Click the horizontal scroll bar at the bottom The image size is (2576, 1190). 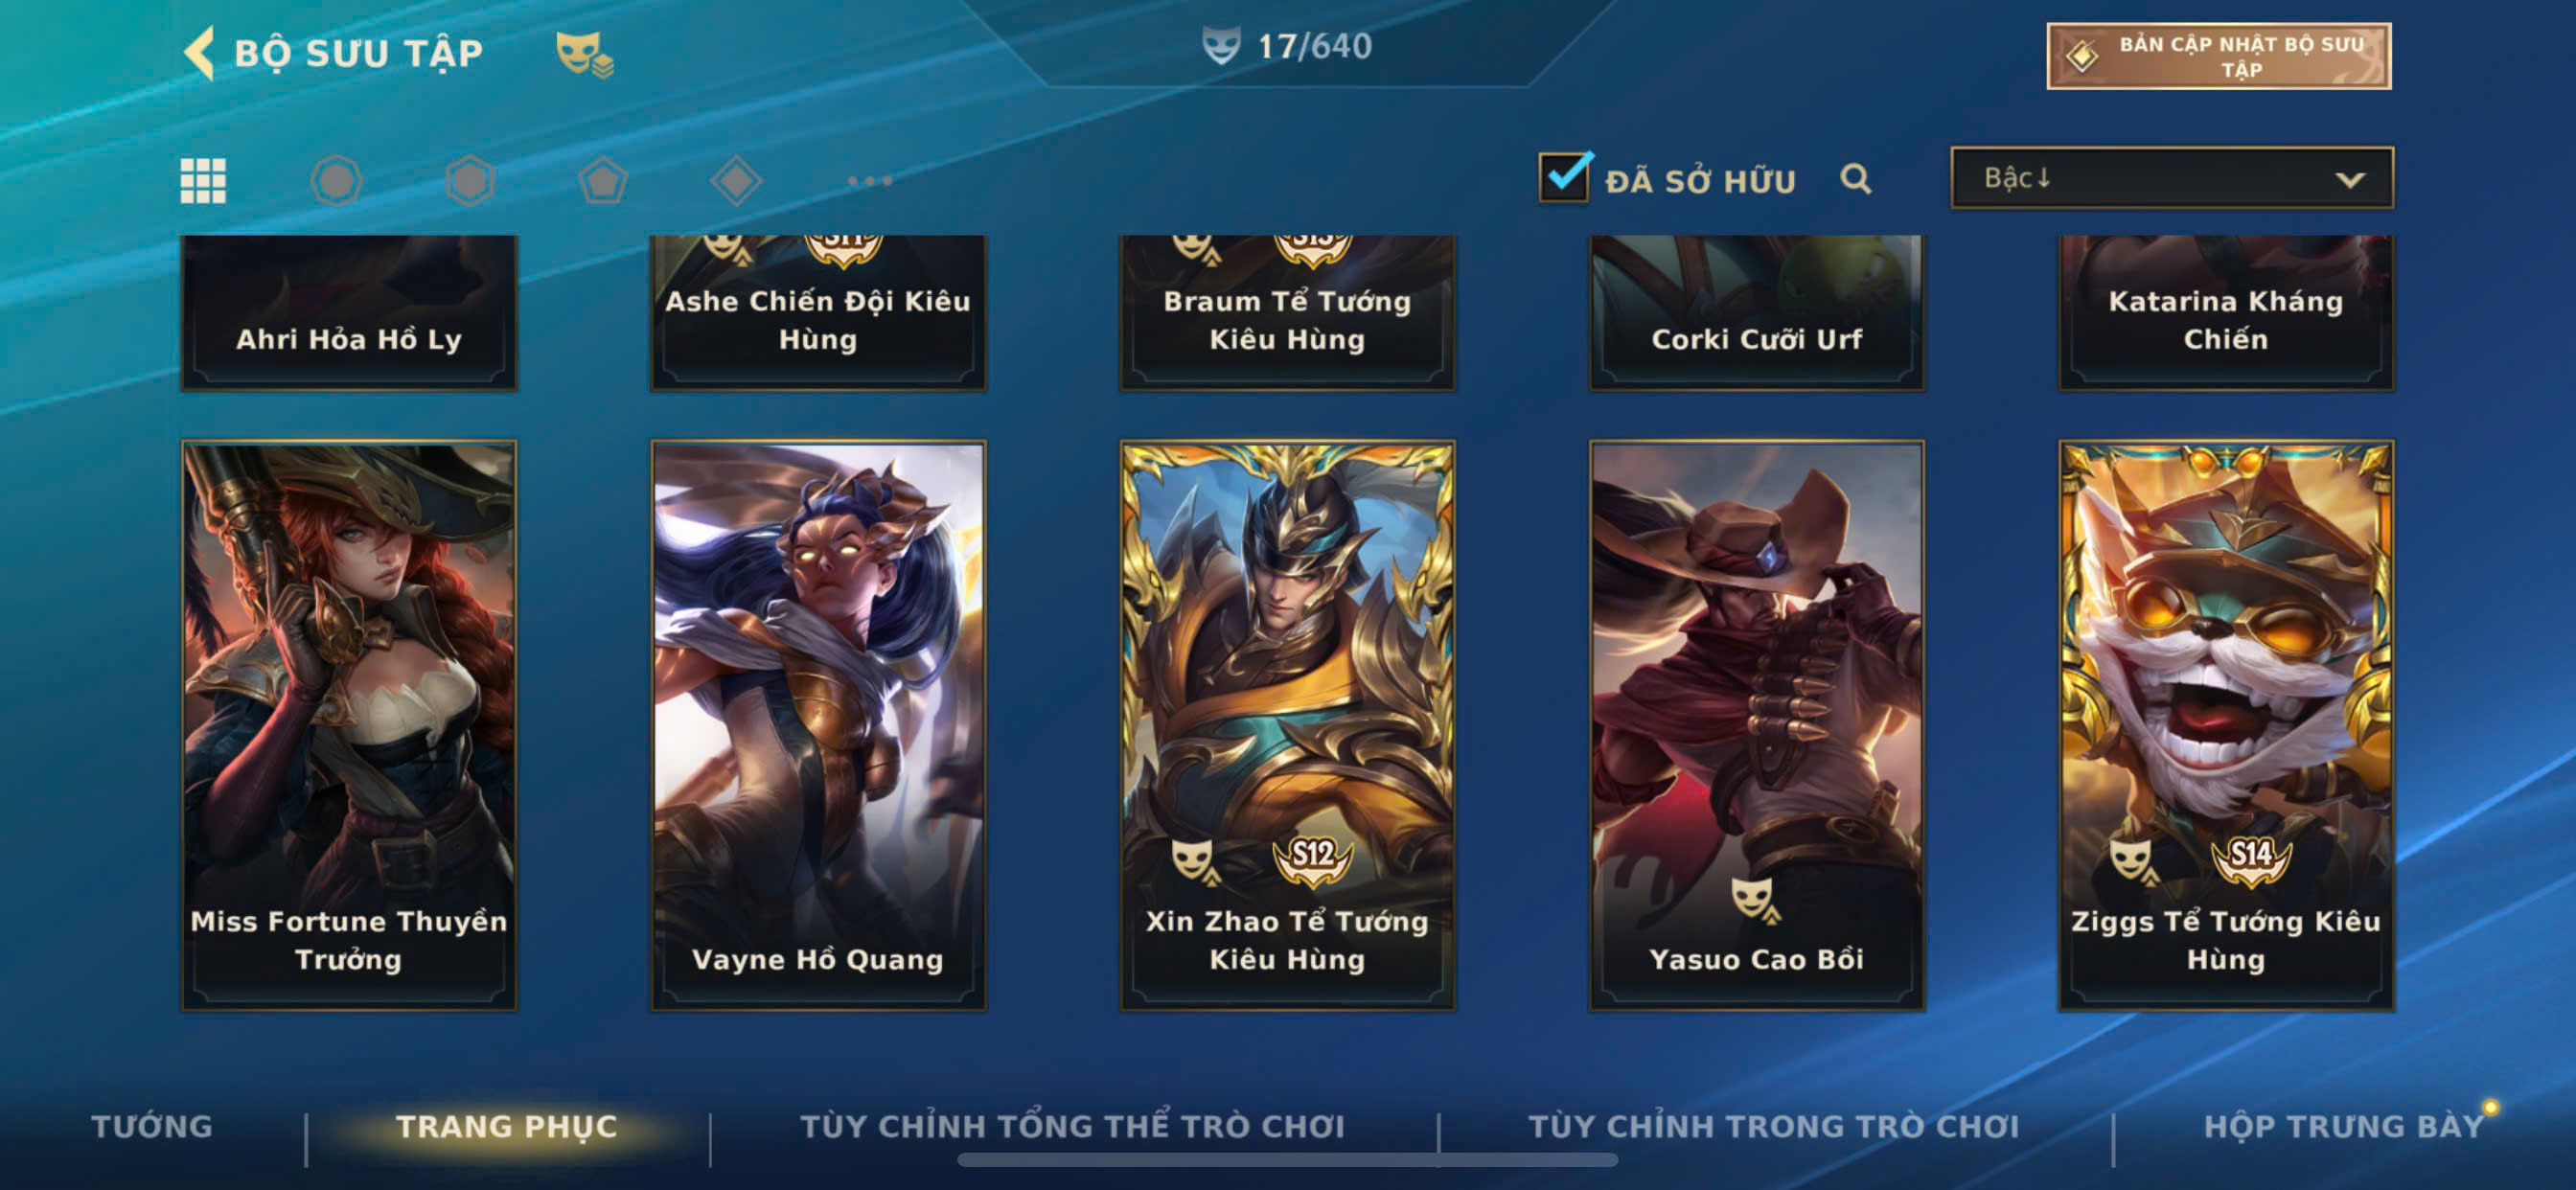click(1287, 1160)
